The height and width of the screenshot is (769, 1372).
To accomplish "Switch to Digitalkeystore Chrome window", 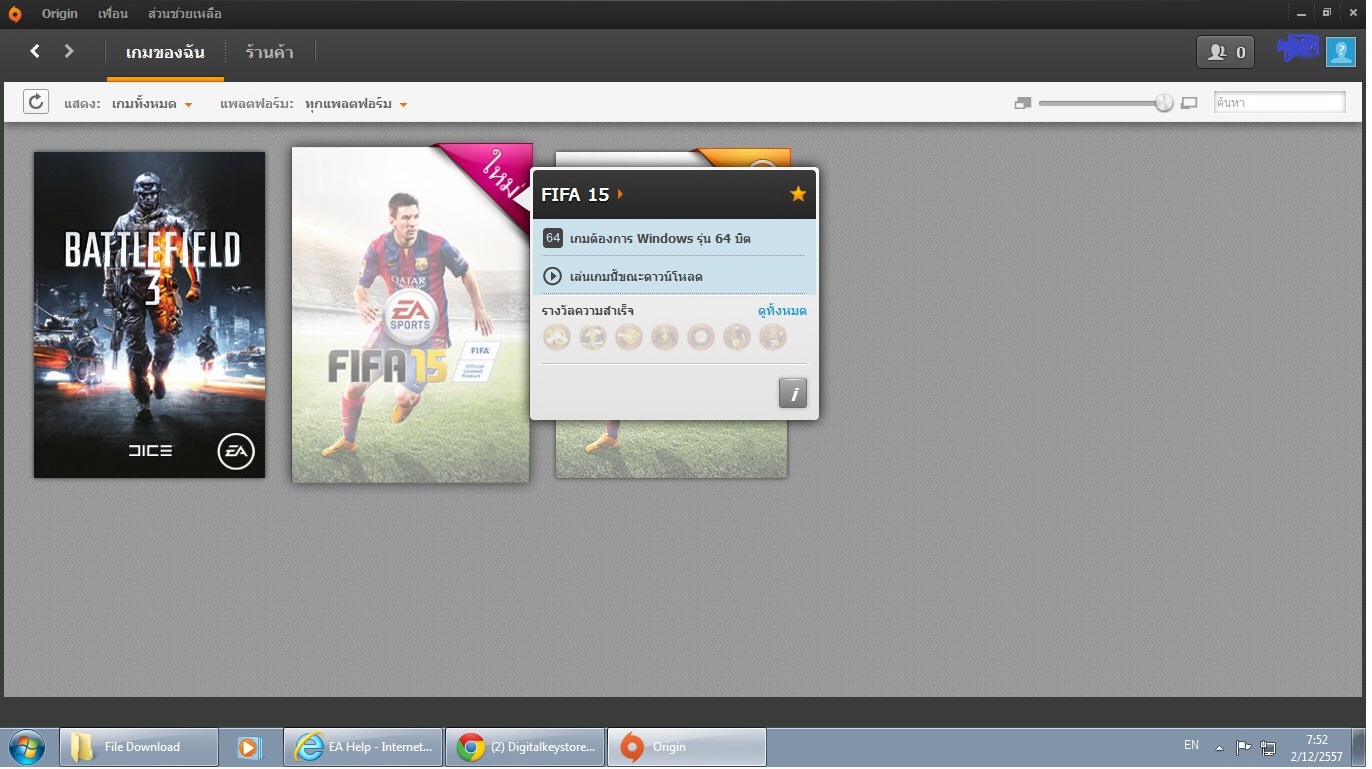I will [x=524, y=747].
